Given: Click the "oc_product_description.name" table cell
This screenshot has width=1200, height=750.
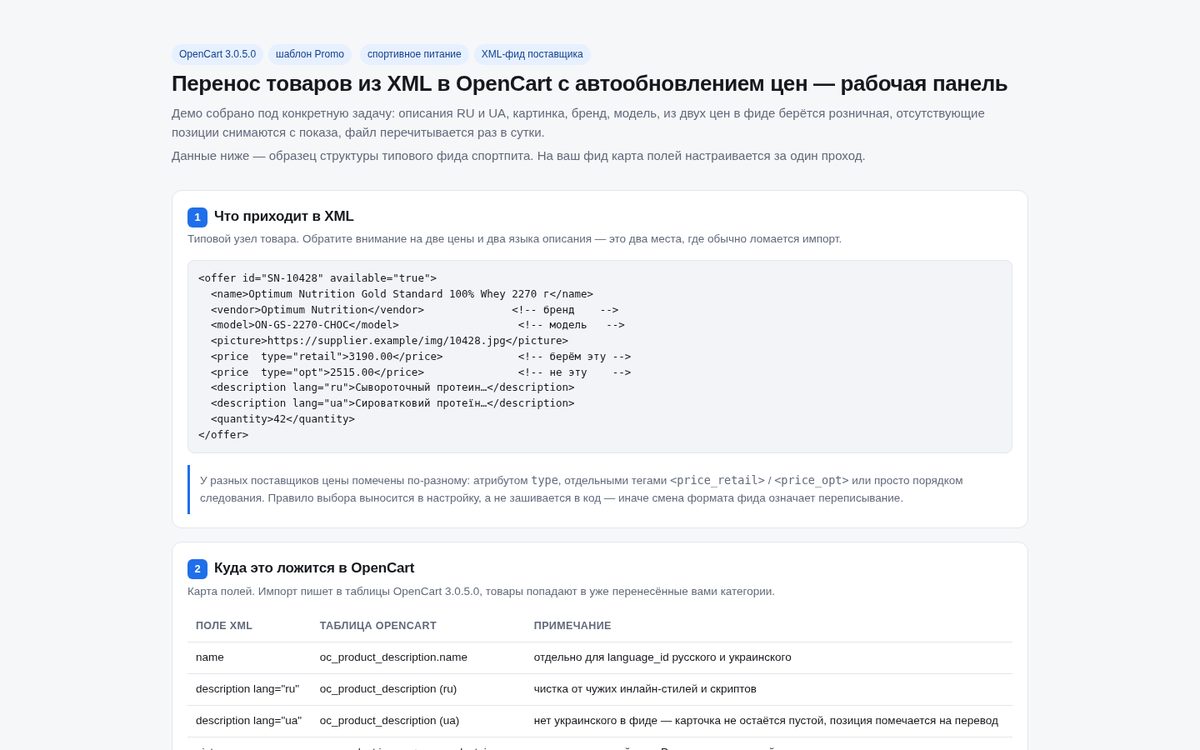Looking at the screenshot, I should (x=393, y=657).
